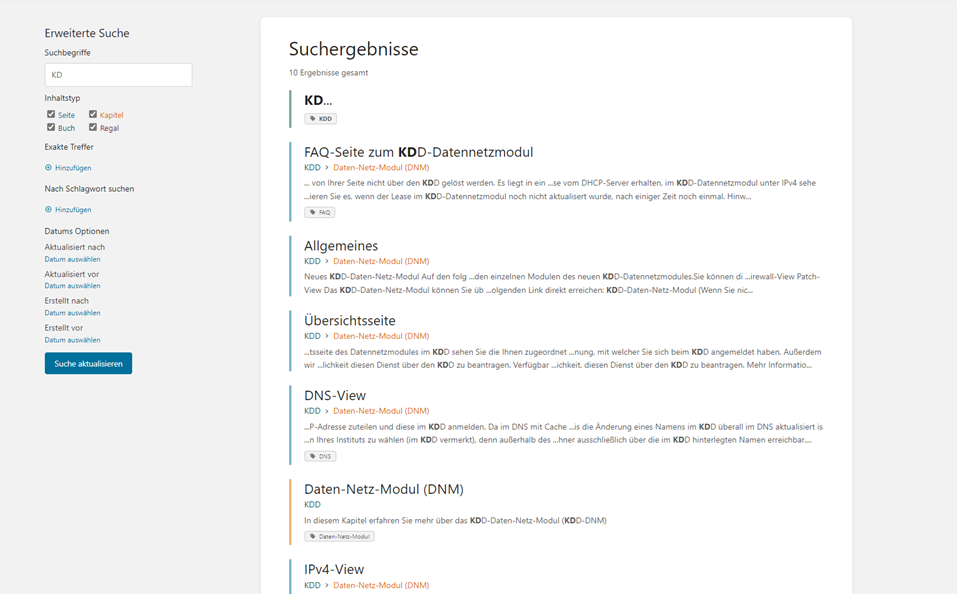Disable the Regal content type checkbox

(x=93, y=128)
